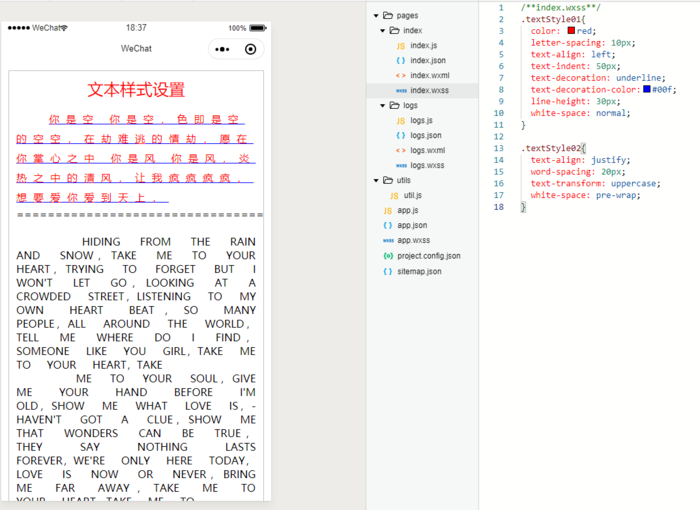
Task: Click the 'text-transform: uppercase' line
Action: point(595,184)
